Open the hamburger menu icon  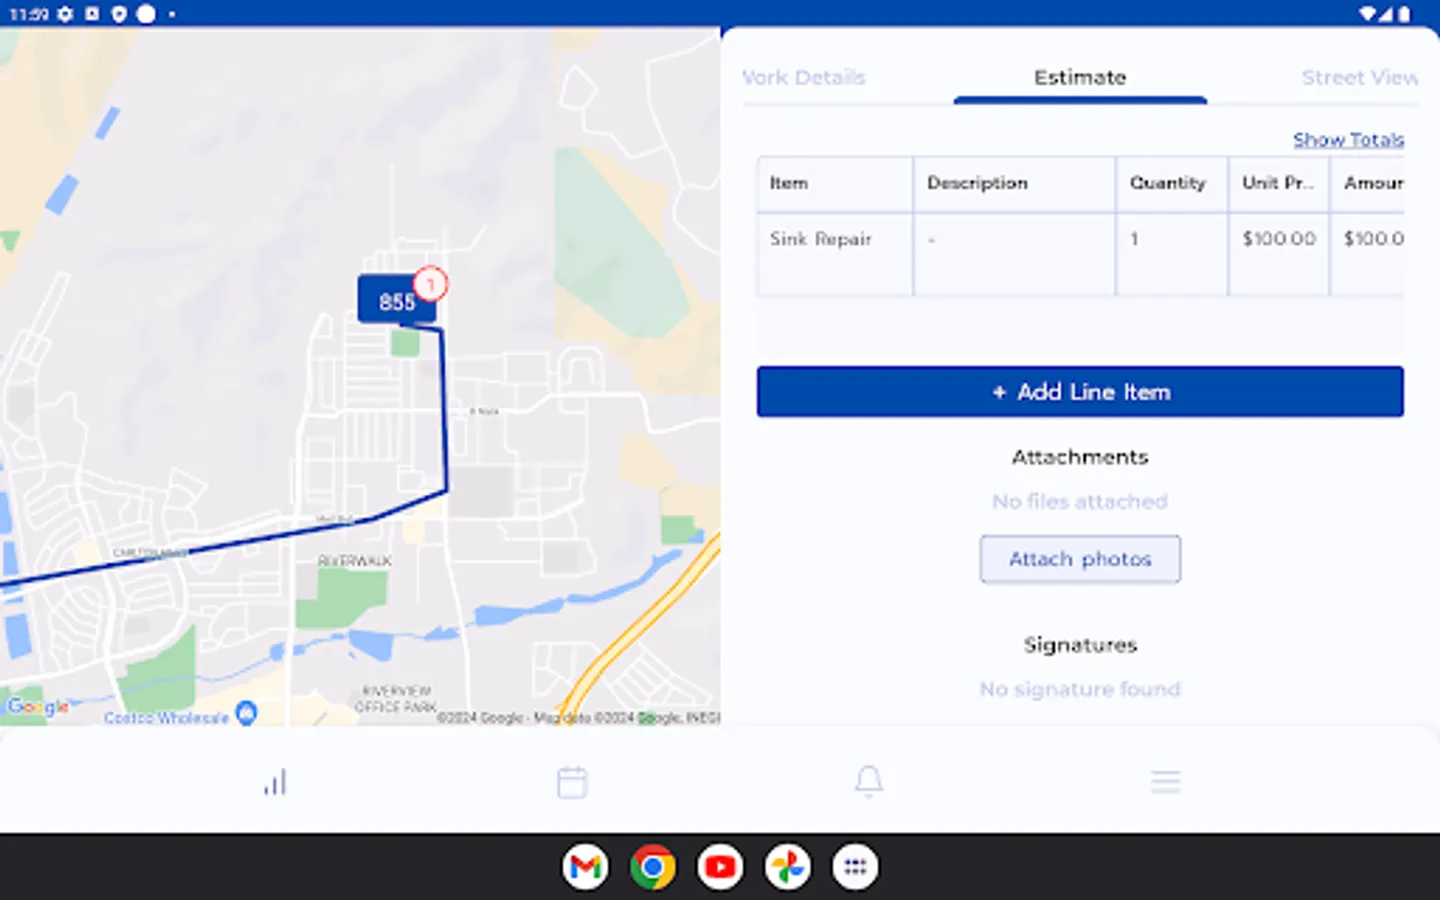pos(1165,781)
